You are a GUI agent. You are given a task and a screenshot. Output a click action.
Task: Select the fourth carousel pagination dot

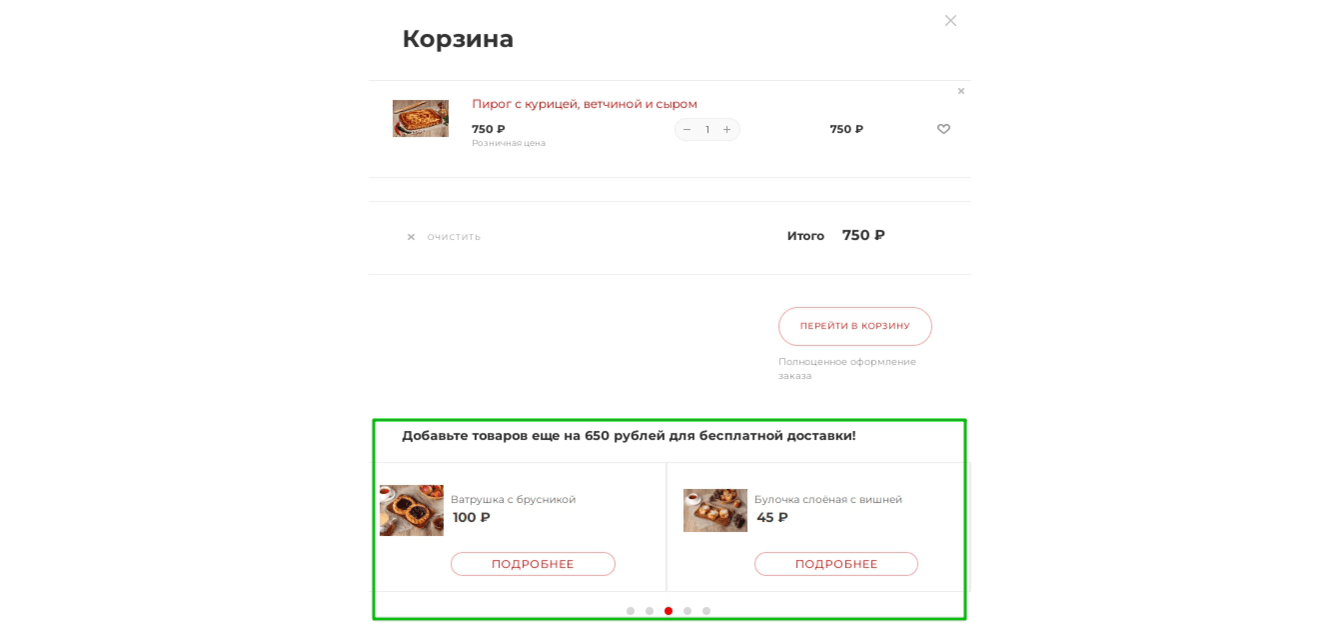687,611
